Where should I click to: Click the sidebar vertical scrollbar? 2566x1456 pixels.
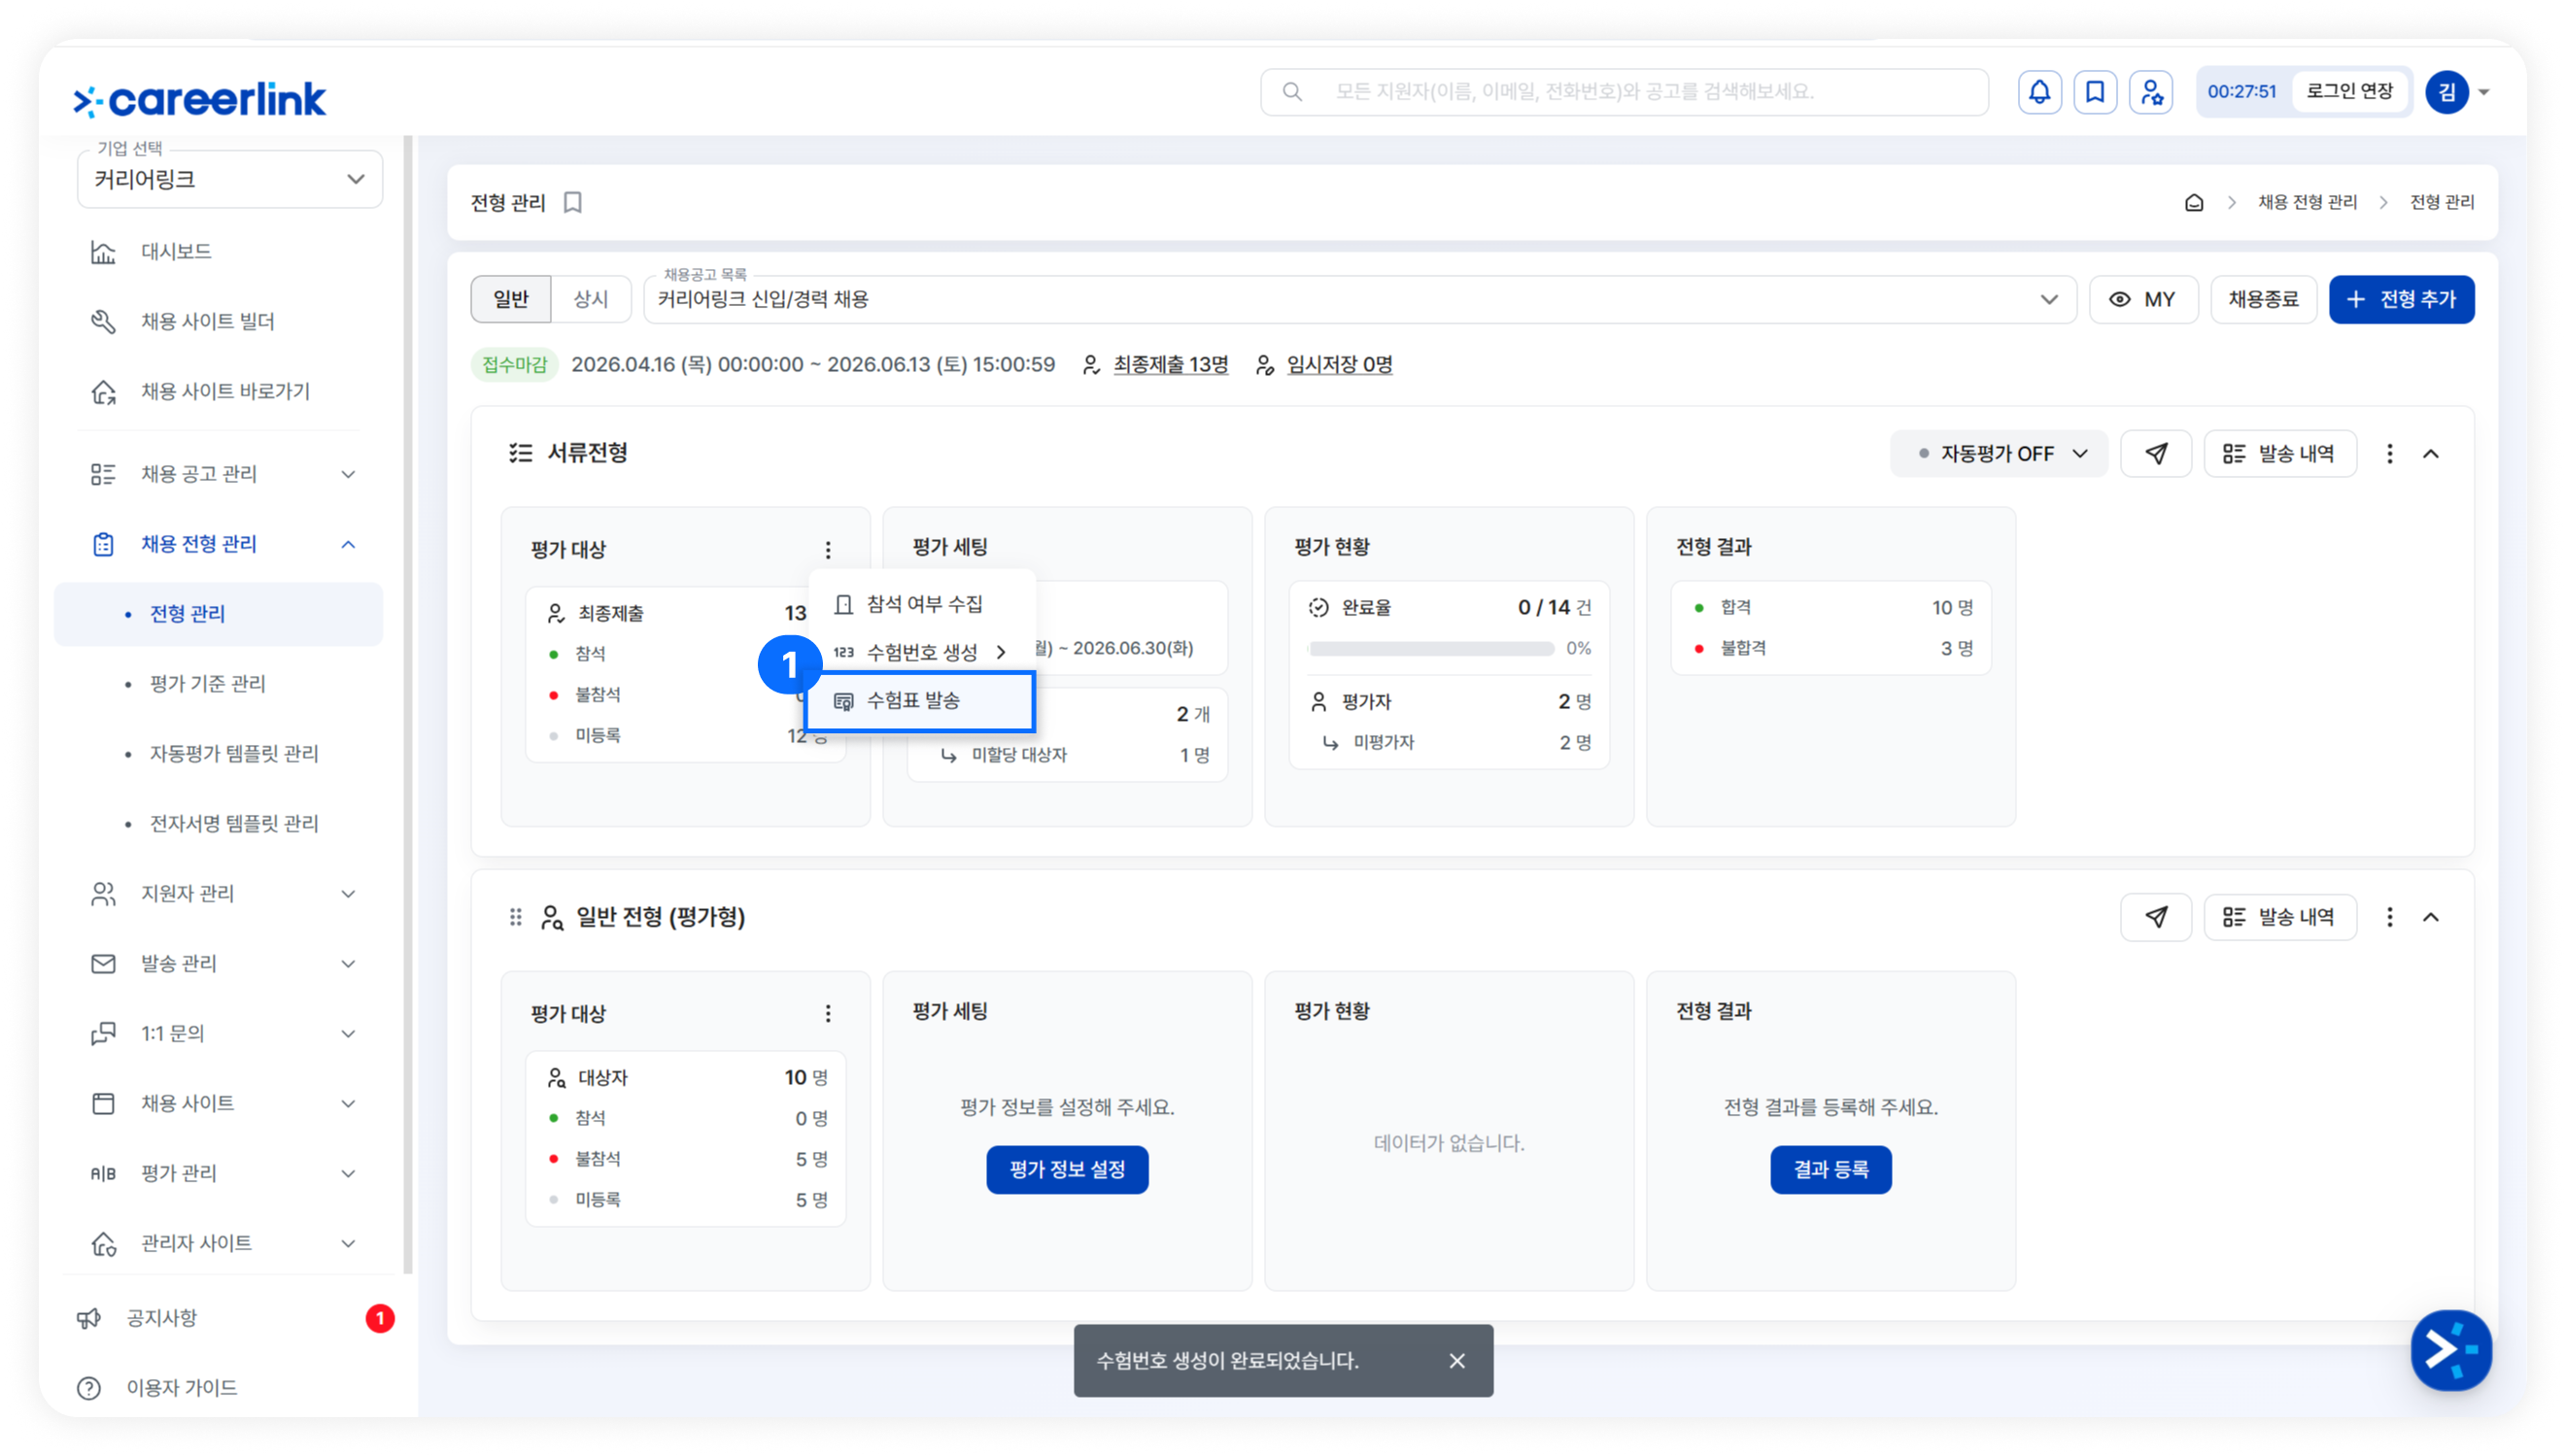[408, 705]
